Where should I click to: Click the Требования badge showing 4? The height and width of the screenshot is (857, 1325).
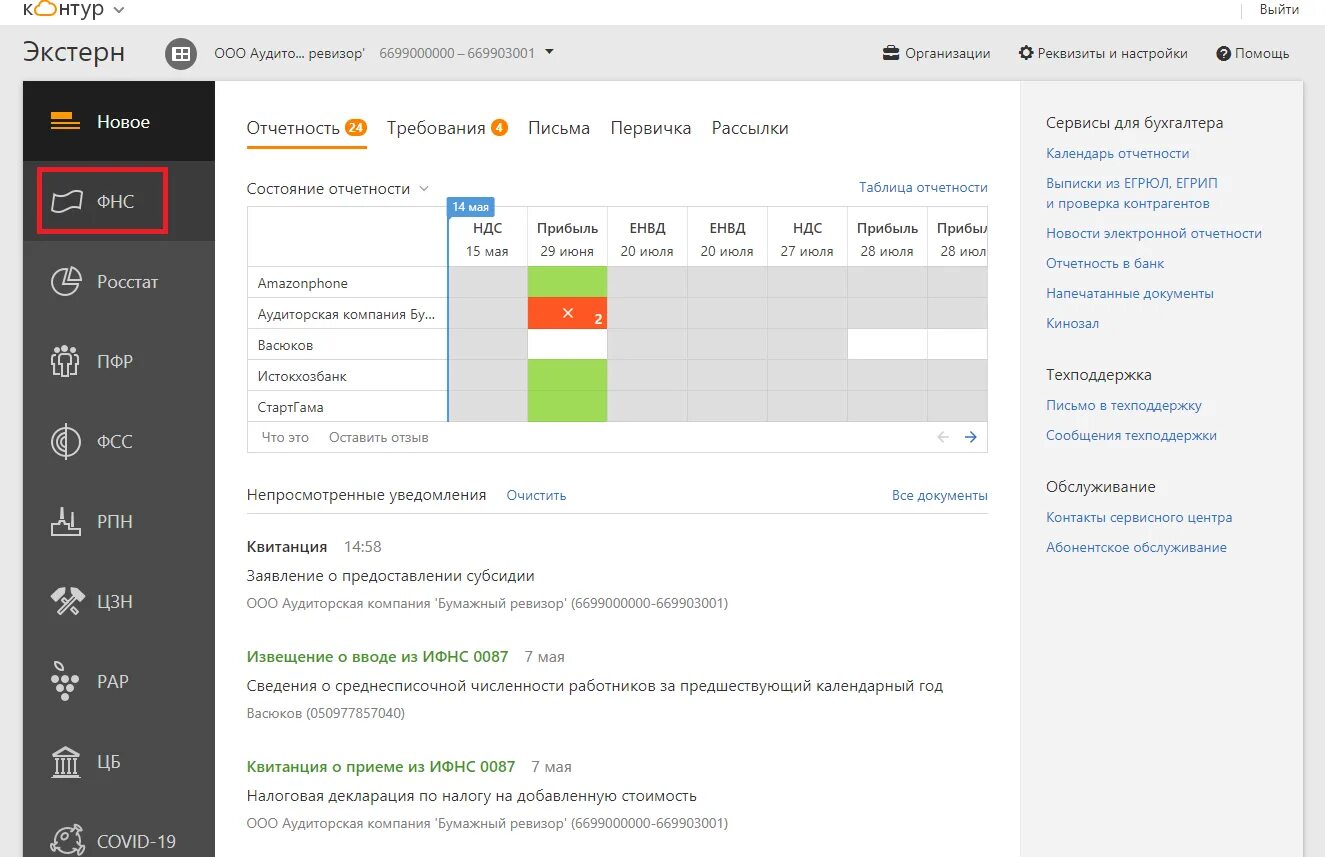[x=499, y=127]
